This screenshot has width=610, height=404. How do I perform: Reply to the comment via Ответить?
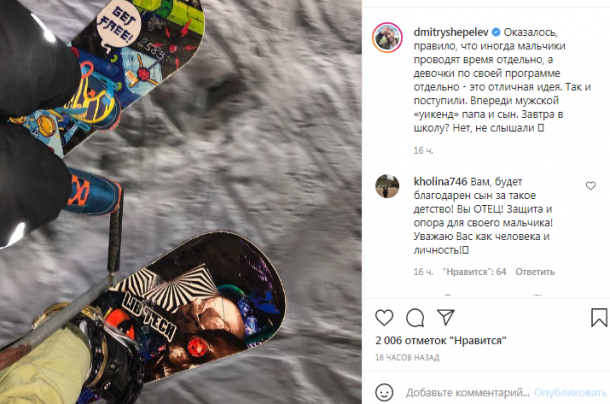point(535,272)
